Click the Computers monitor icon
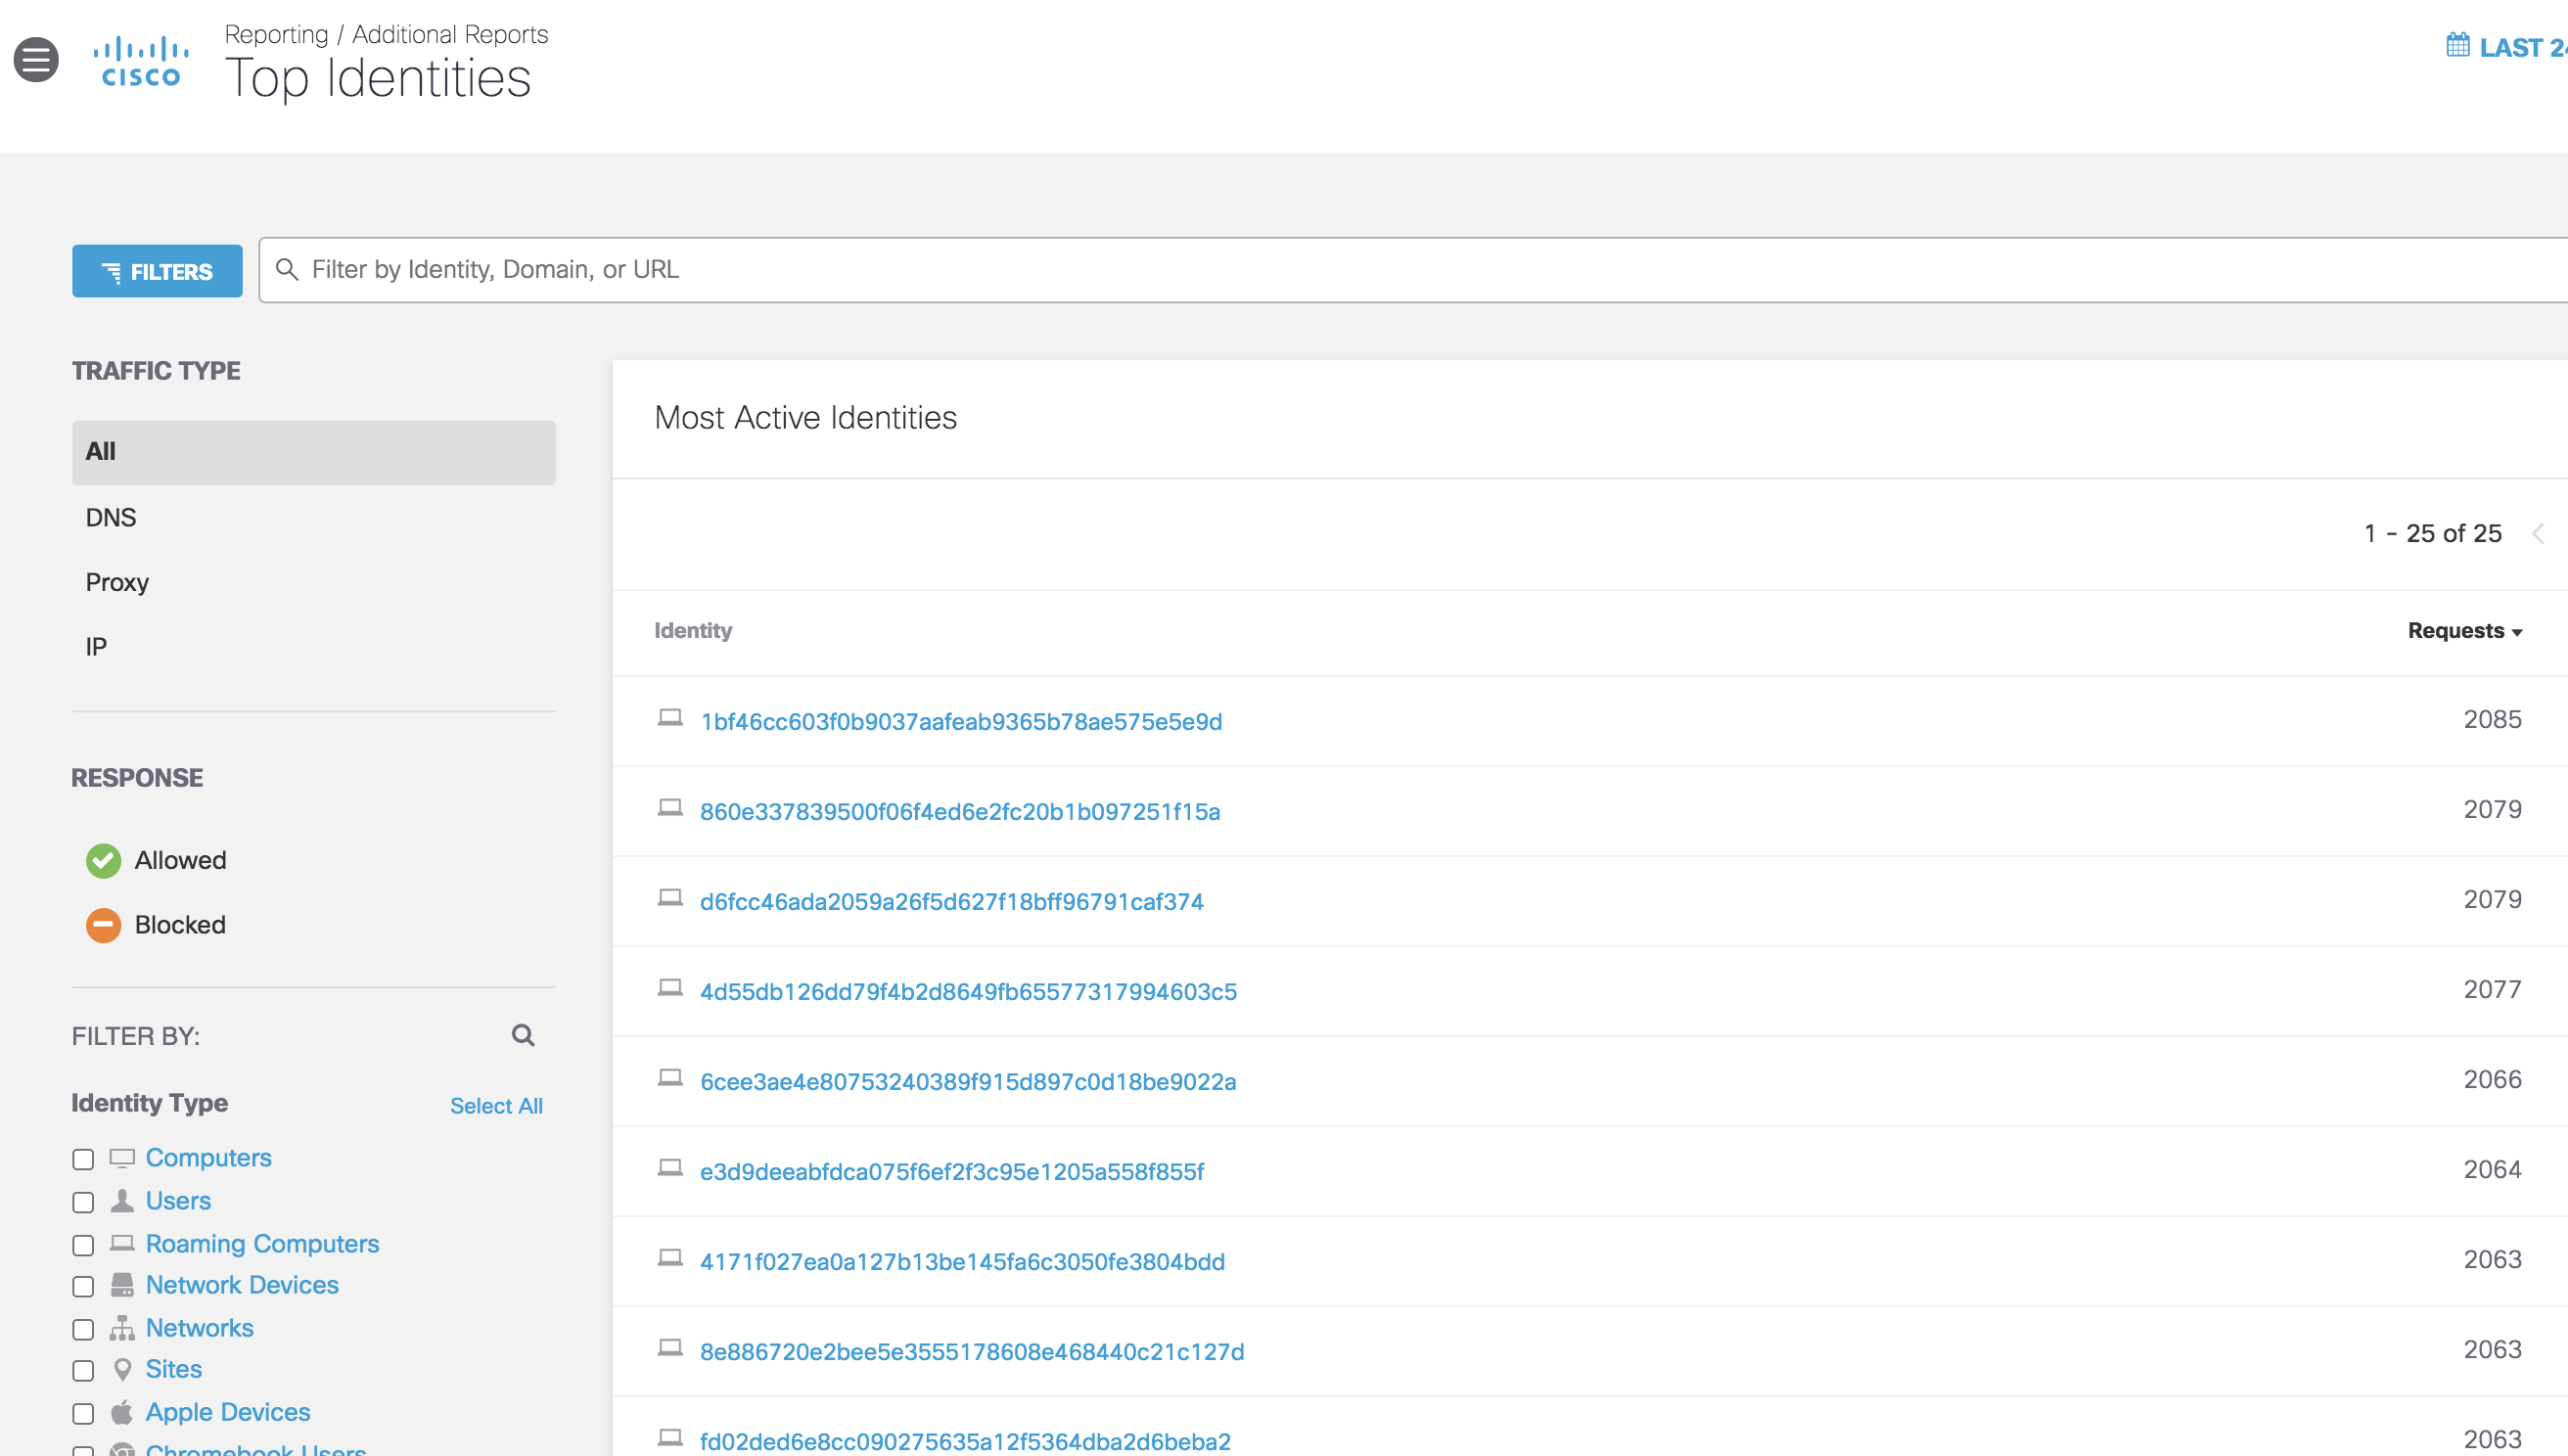Viewport: 2568px width, 1456px height. (122, 1159)
